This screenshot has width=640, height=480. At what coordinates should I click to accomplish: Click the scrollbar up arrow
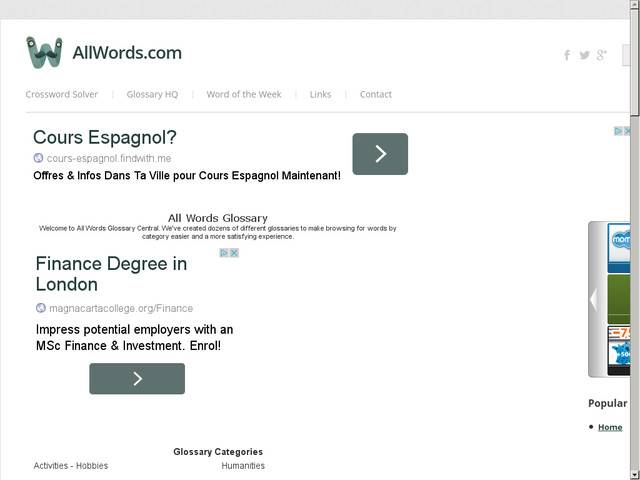(x=635, y=3)
